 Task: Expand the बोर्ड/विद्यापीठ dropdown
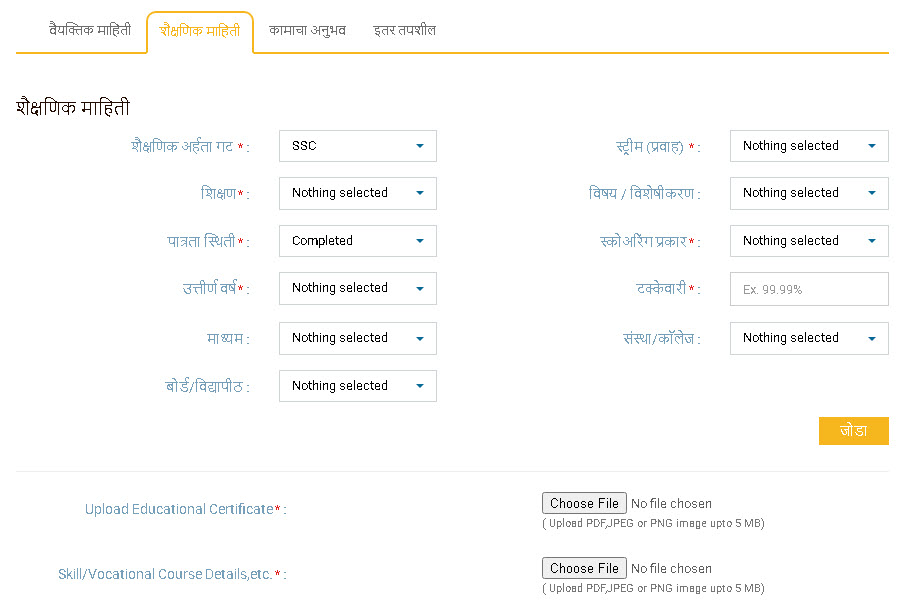pyautogui.click(x=358, y=386)
